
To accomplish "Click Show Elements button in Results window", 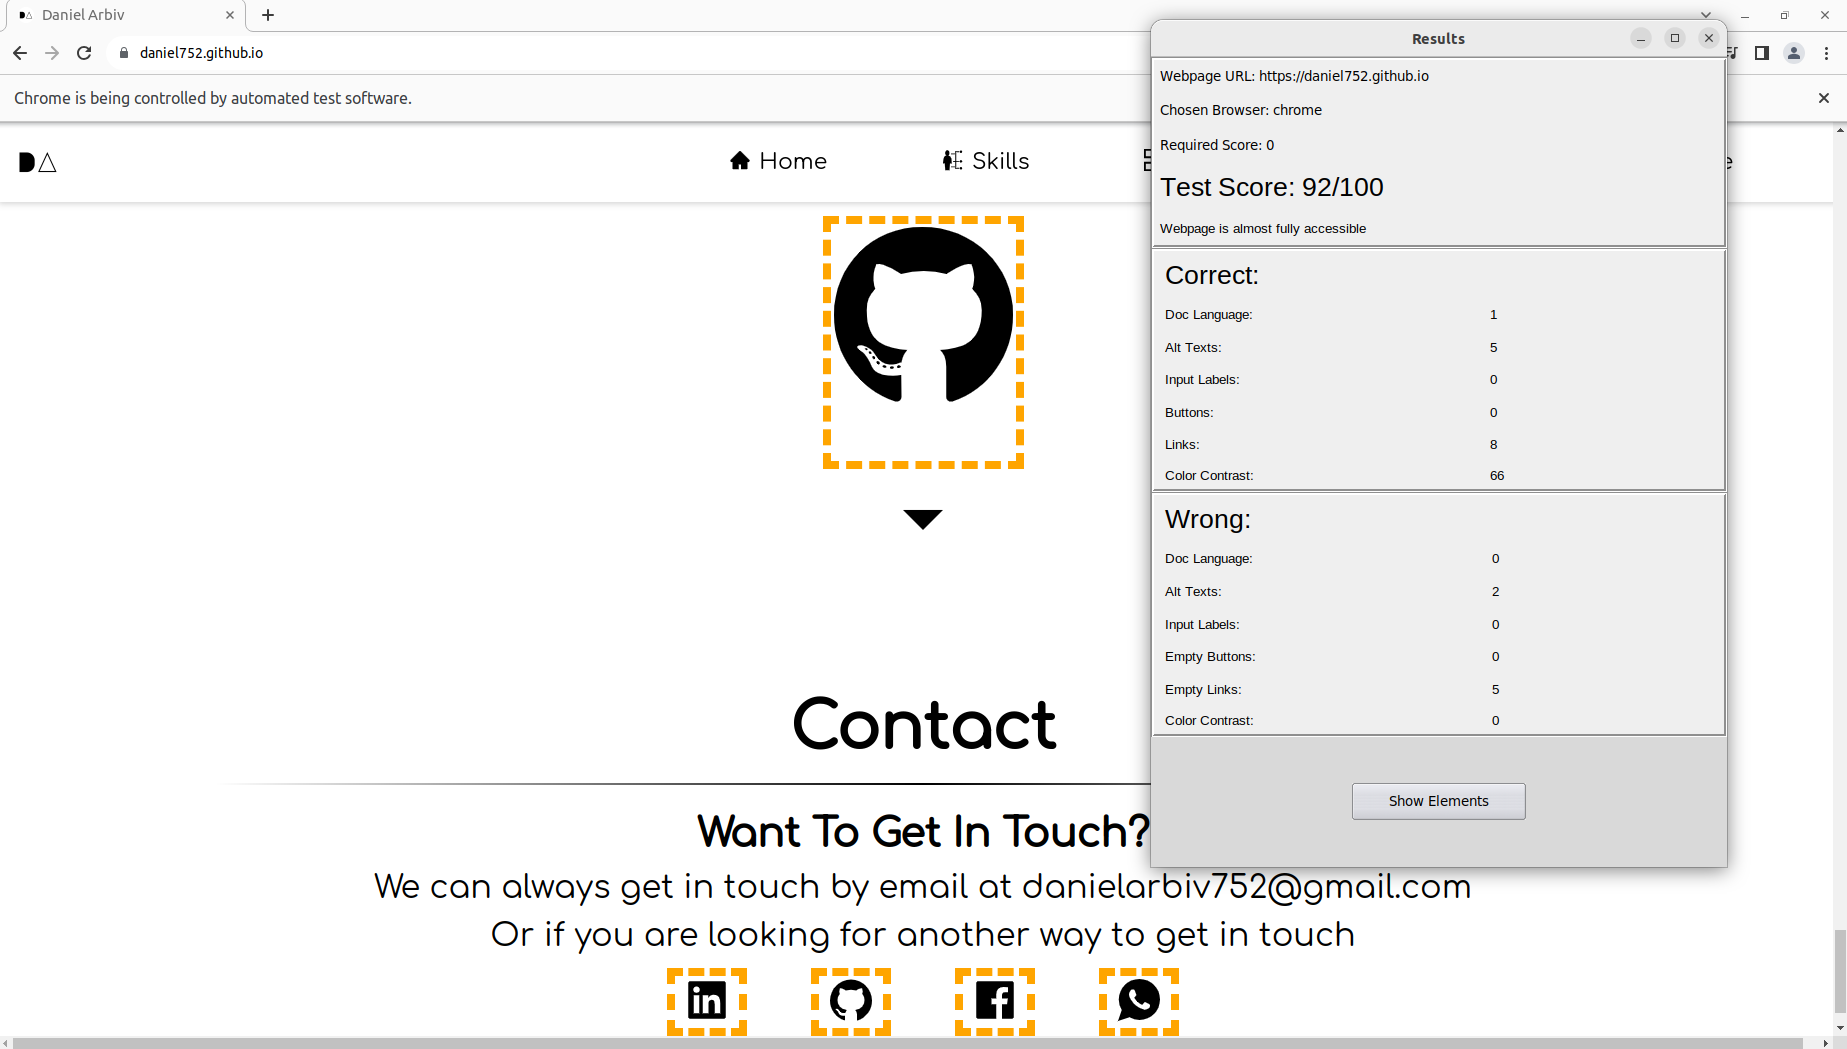I will coord(1438,801).
